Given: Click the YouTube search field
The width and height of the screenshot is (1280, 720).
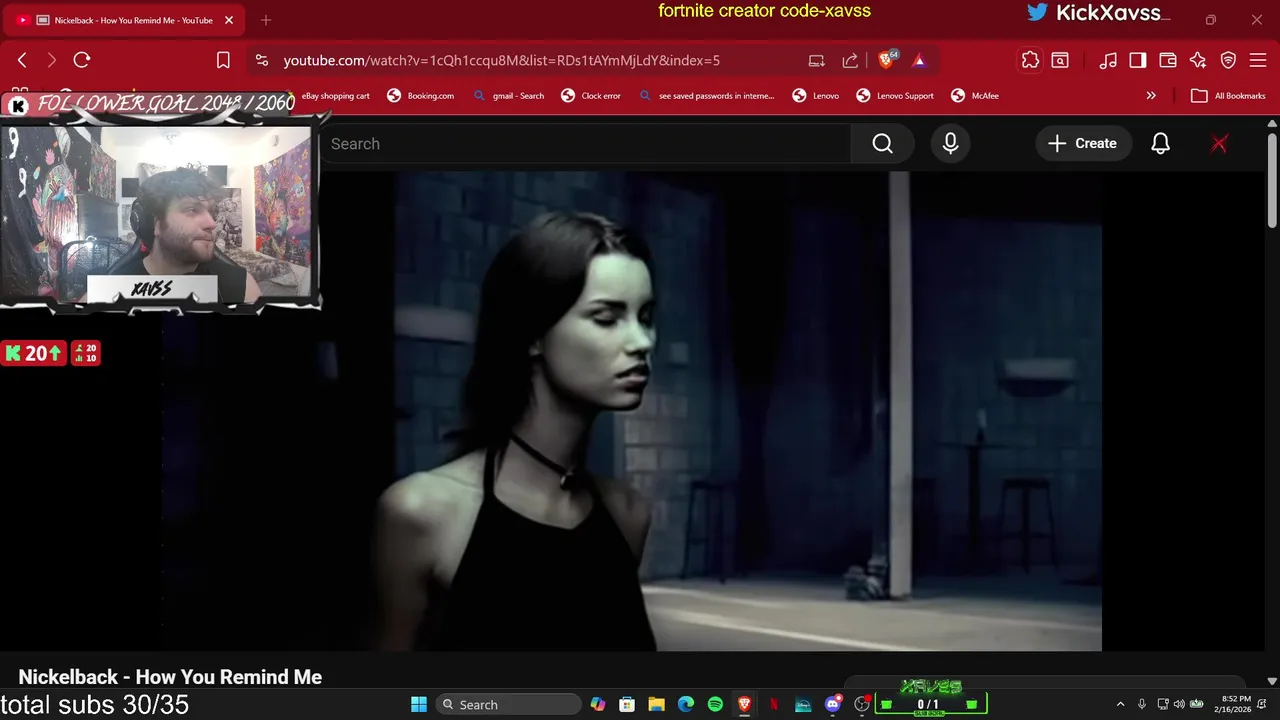Looking at the screenshot, I should (x=585, y=144).
